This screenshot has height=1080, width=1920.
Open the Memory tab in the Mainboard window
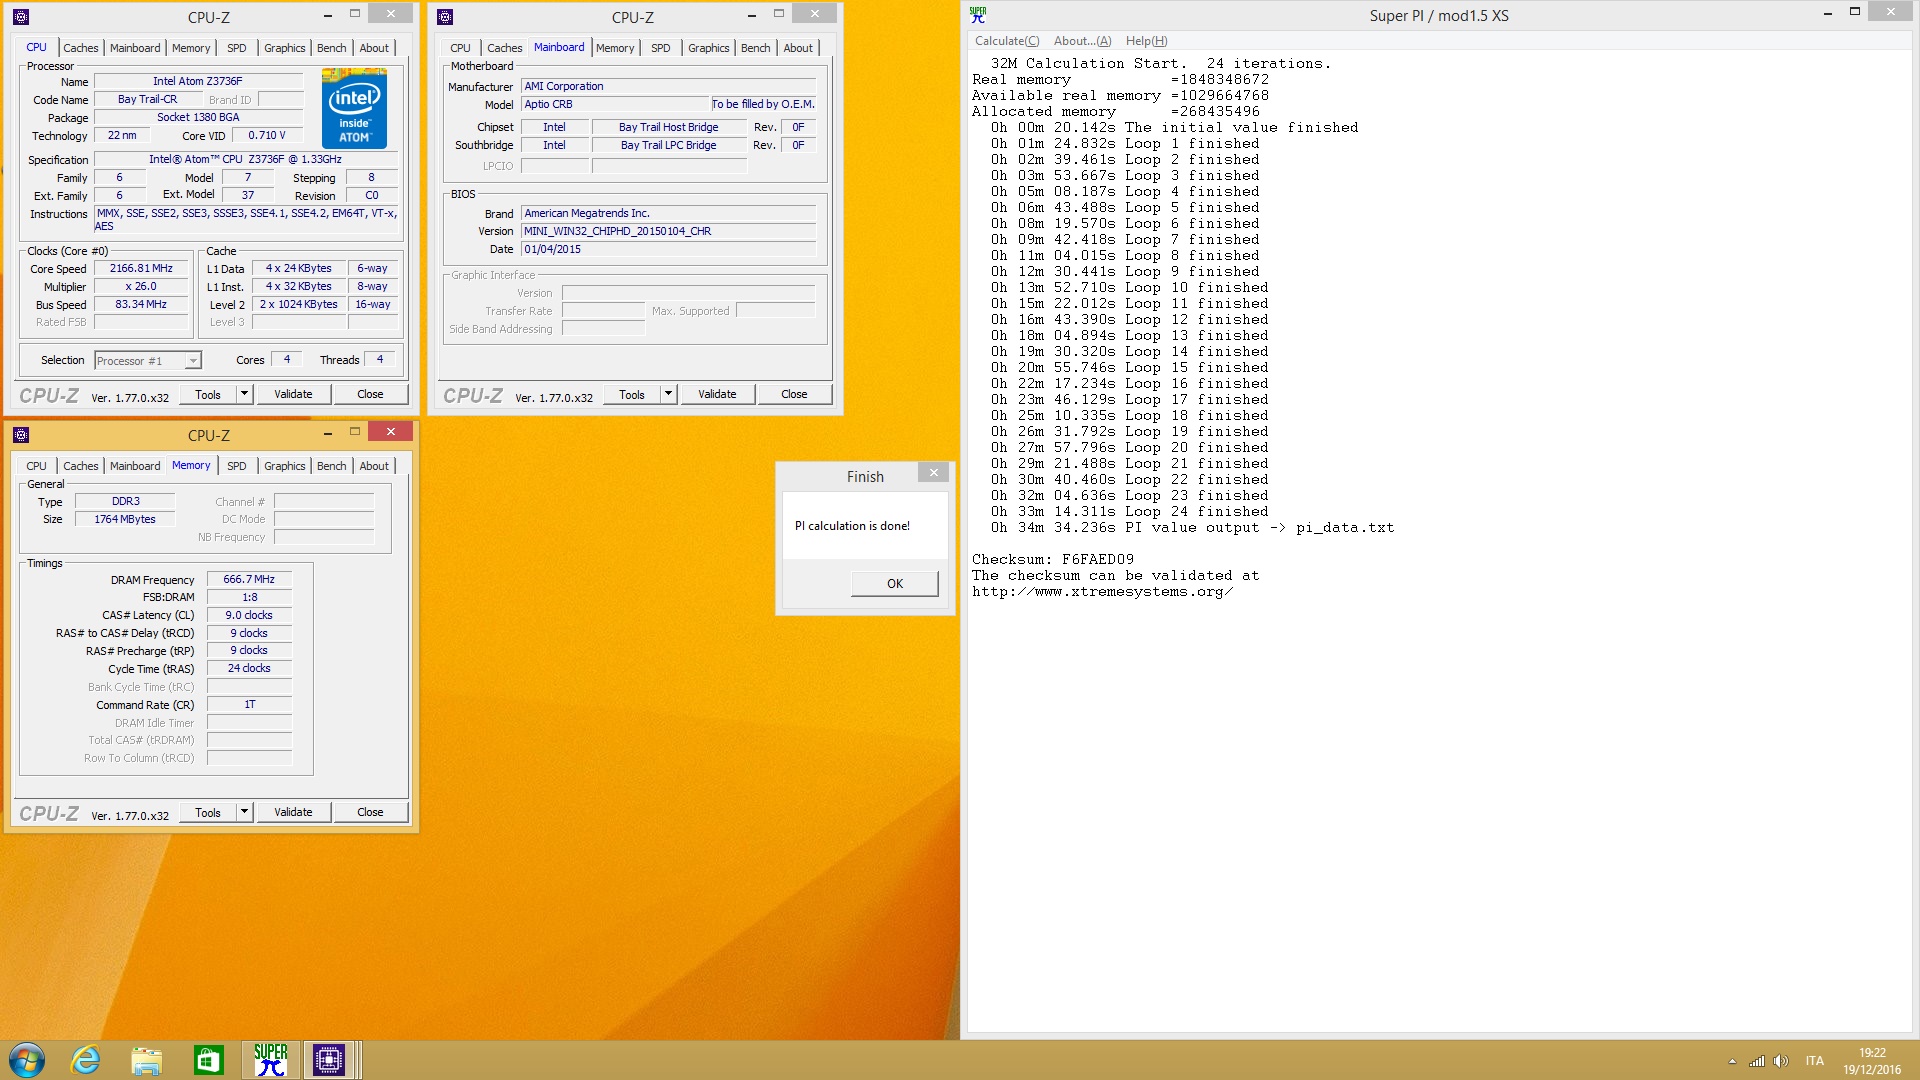[615, 48]
